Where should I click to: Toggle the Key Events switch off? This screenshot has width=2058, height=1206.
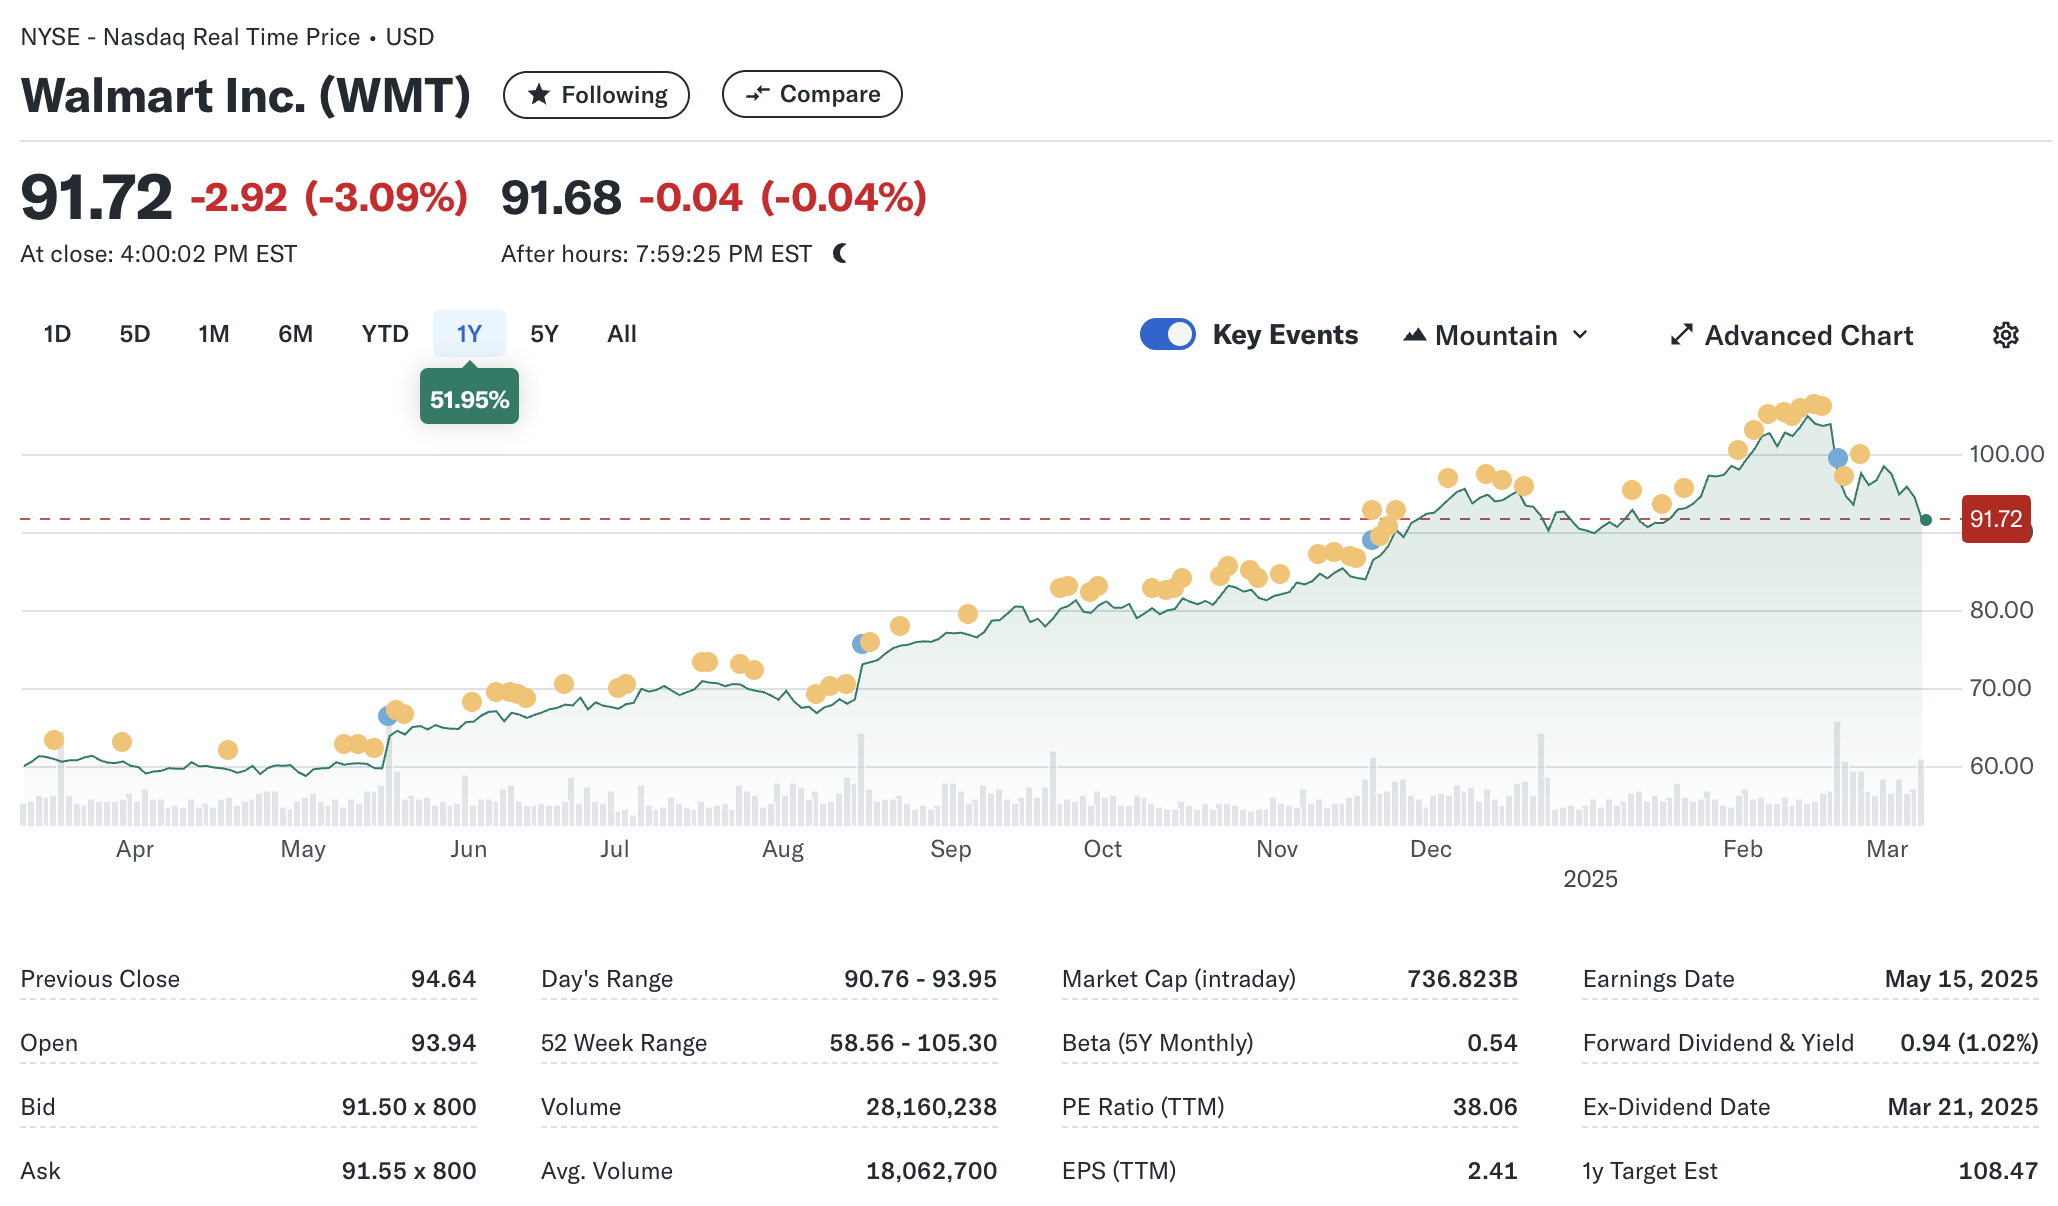click(1167, 334)
